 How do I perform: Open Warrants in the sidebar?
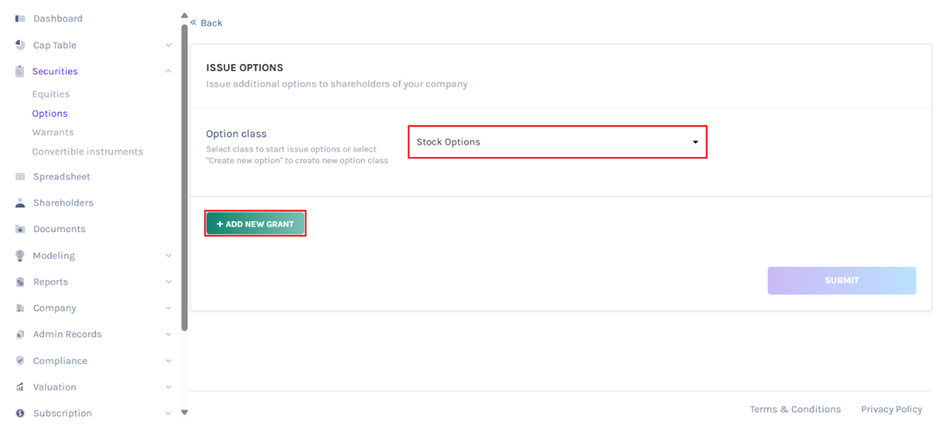coord(52,132)
